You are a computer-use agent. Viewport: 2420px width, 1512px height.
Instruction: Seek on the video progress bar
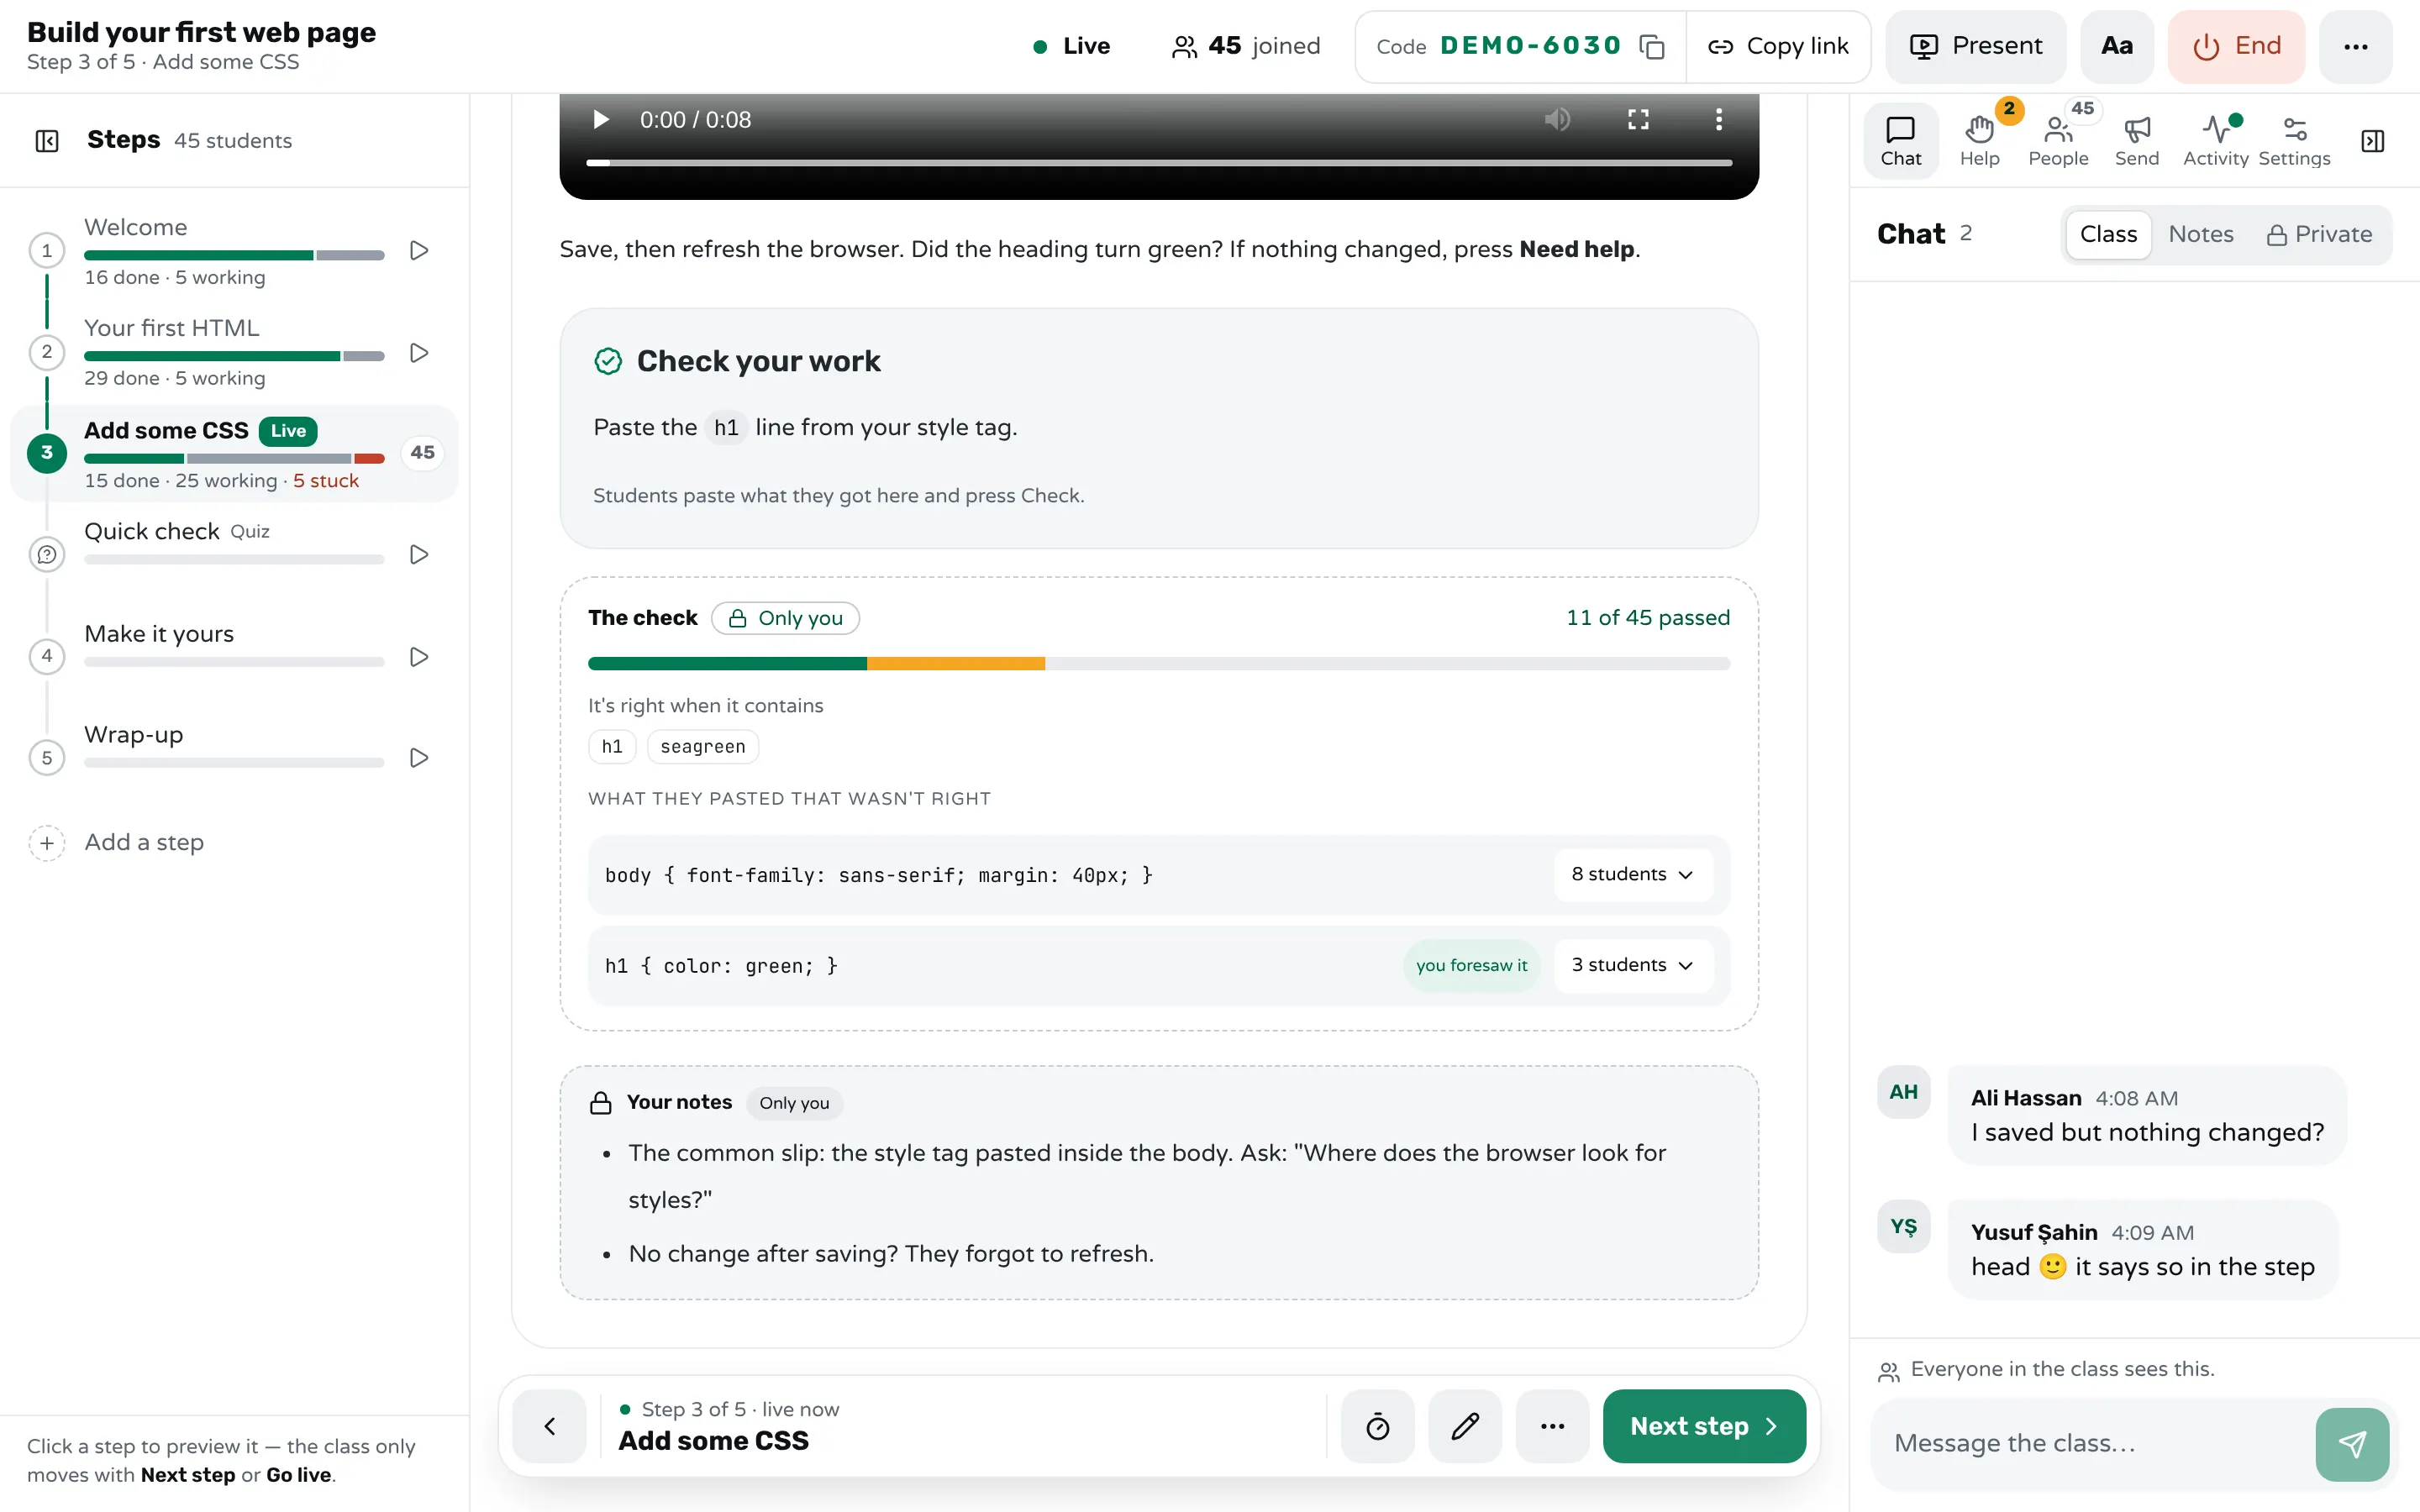point(1159,162)
